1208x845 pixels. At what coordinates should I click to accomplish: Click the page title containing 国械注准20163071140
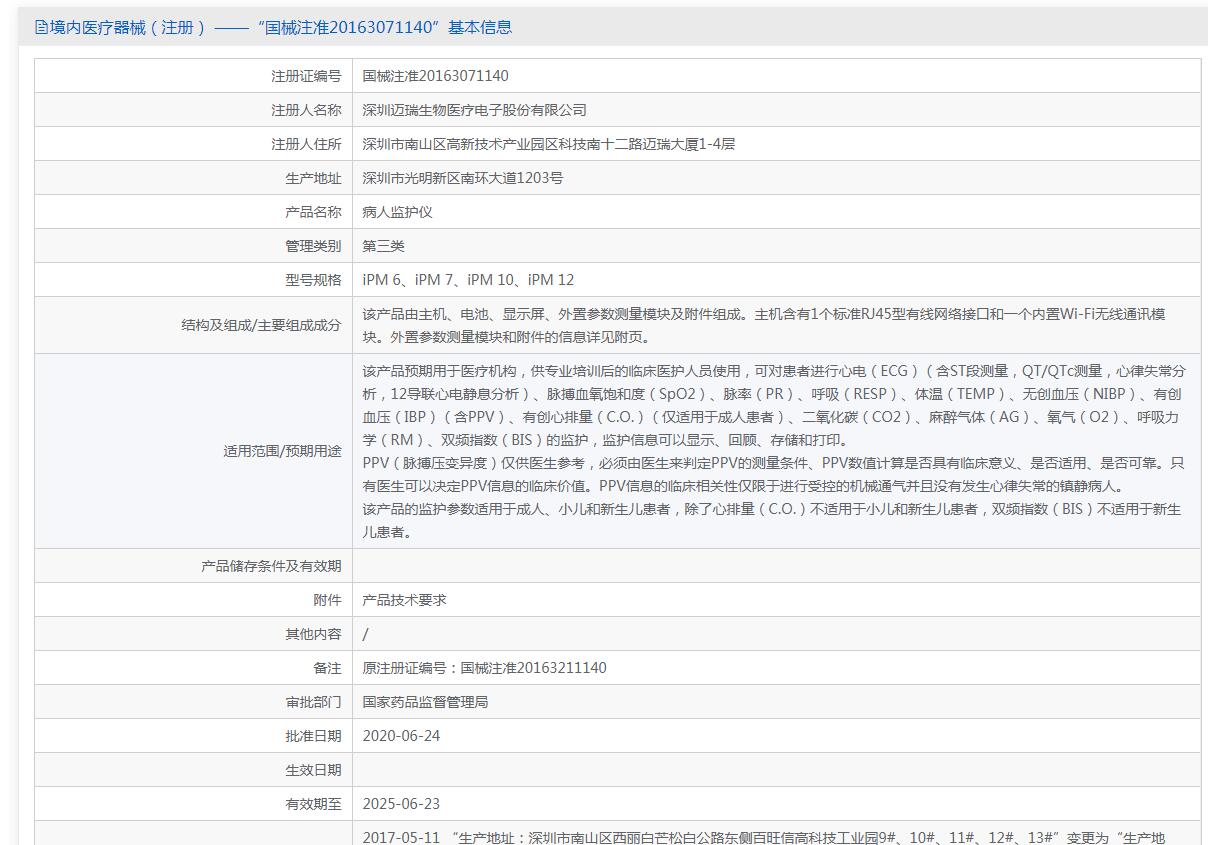(281, 27)
